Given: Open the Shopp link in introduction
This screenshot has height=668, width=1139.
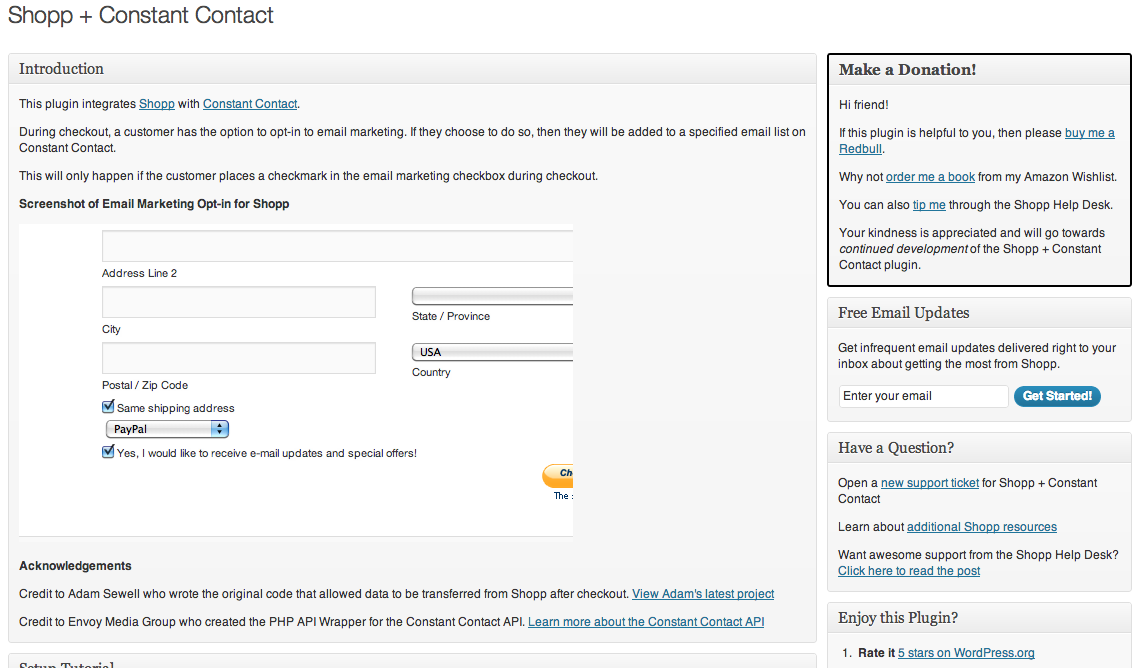Looking at the screenshot, I should (156, 104).
